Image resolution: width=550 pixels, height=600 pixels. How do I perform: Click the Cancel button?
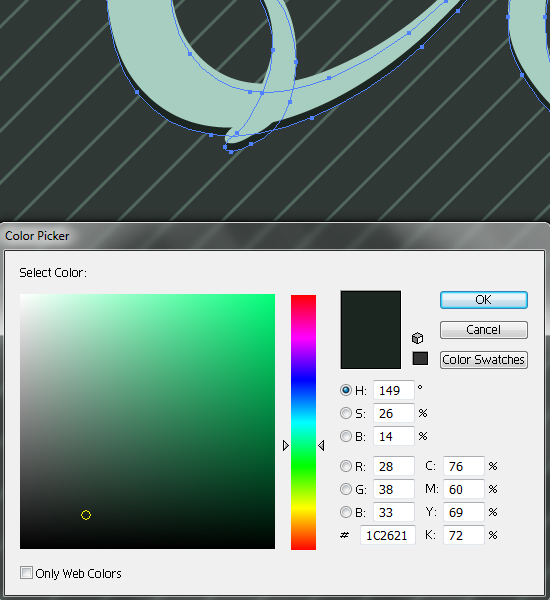pos(484,330)
